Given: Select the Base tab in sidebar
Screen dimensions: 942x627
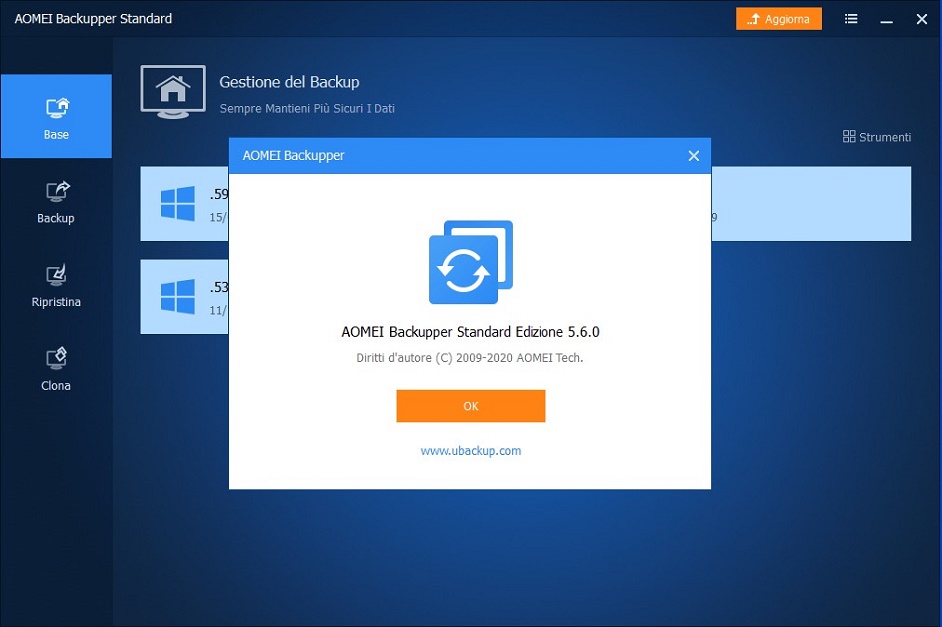Looking at the screenshot, I should pyautogui.click(x=56, y=117).
